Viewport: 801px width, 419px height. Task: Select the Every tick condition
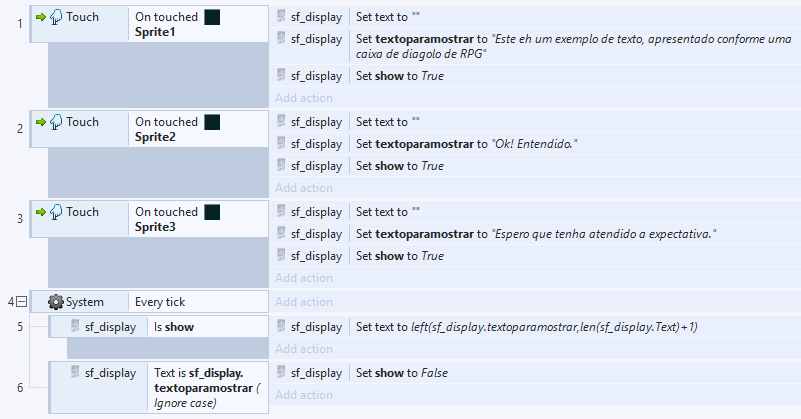coord(160,302)
